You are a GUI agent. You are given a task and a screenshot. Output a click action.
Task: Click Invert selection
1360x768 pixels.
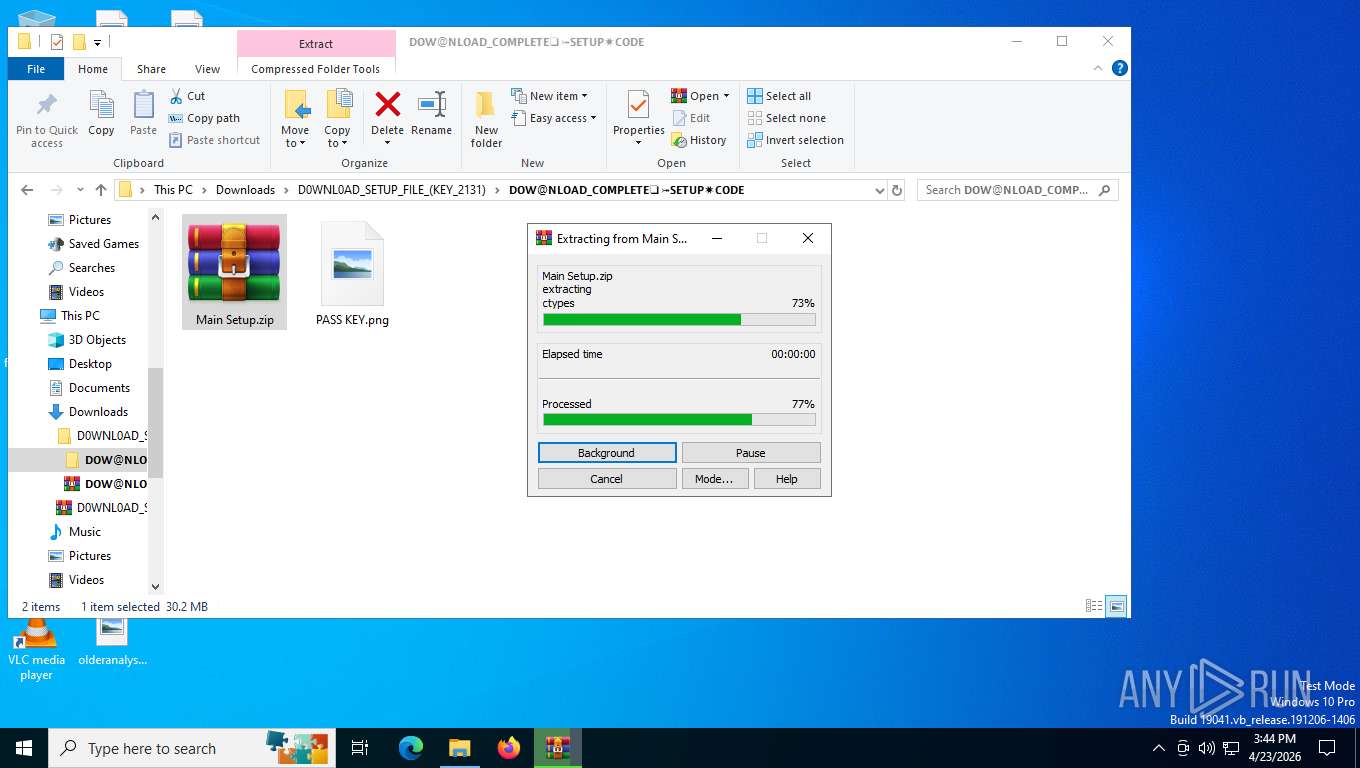pyautogui.click(x=795, y=140)
